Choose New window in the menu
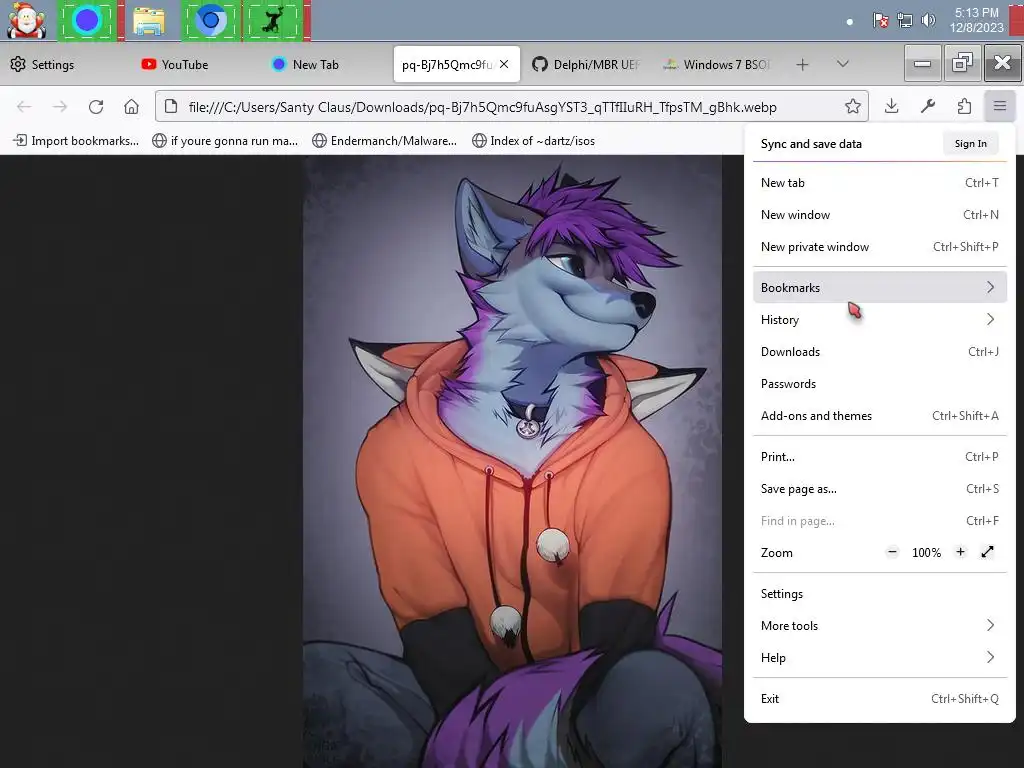The width and height of the screenshot is (1024, 768). pos(880,215)
